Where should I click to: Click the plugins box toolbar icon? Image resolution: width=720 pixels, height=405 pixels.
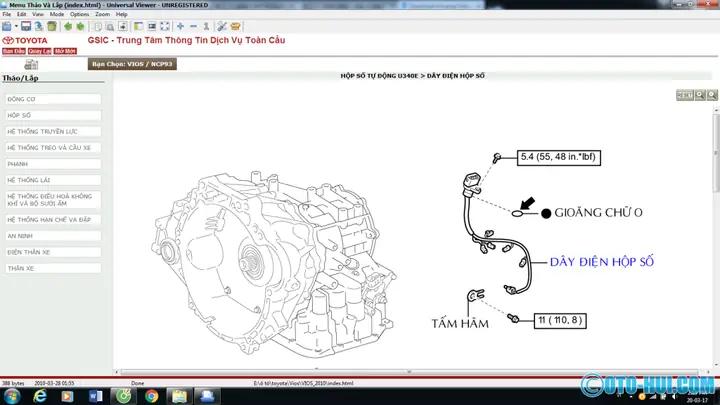pyautogui.click(x=236, y=26)
